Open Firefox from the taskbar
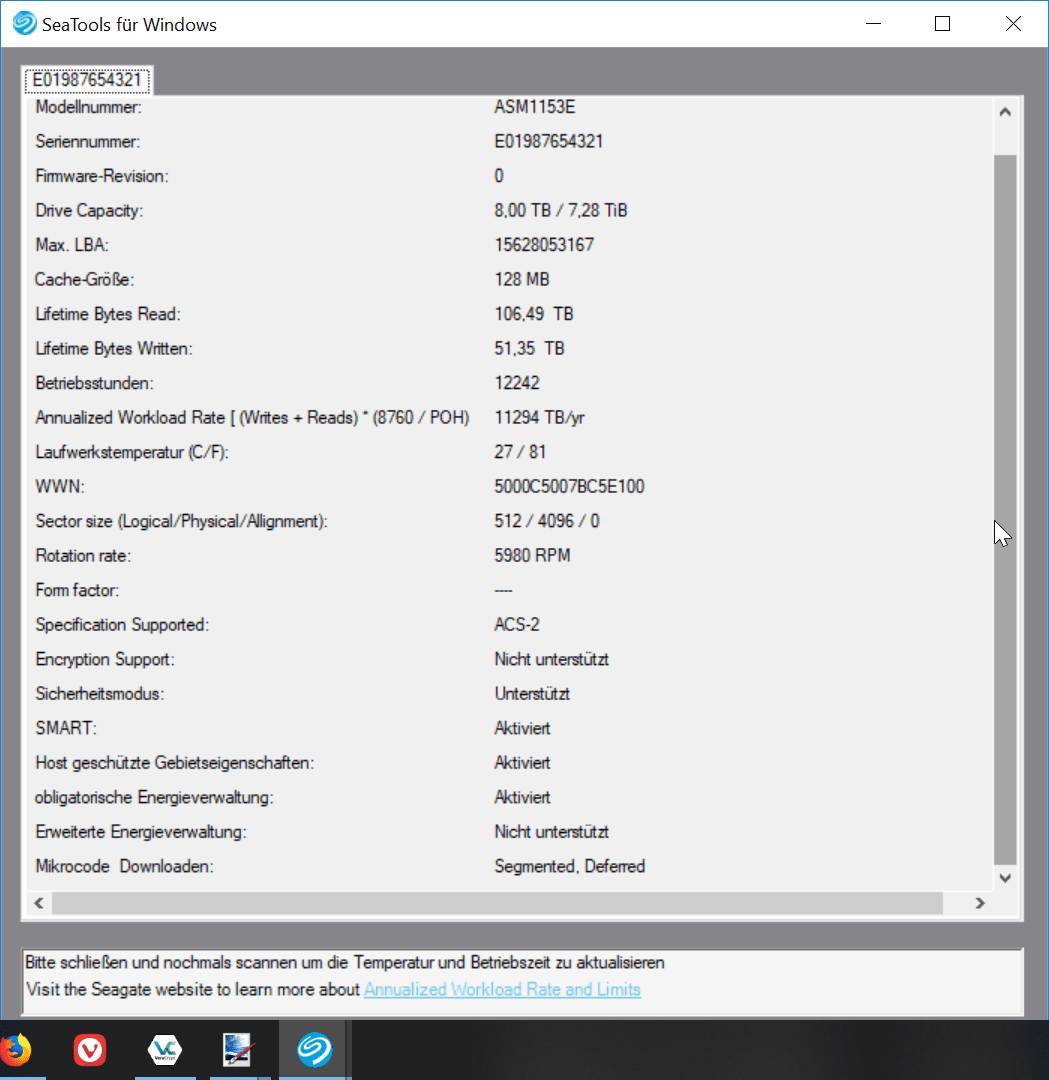This screenshot has height=1080, width=1049. [x=17, y=1050]
